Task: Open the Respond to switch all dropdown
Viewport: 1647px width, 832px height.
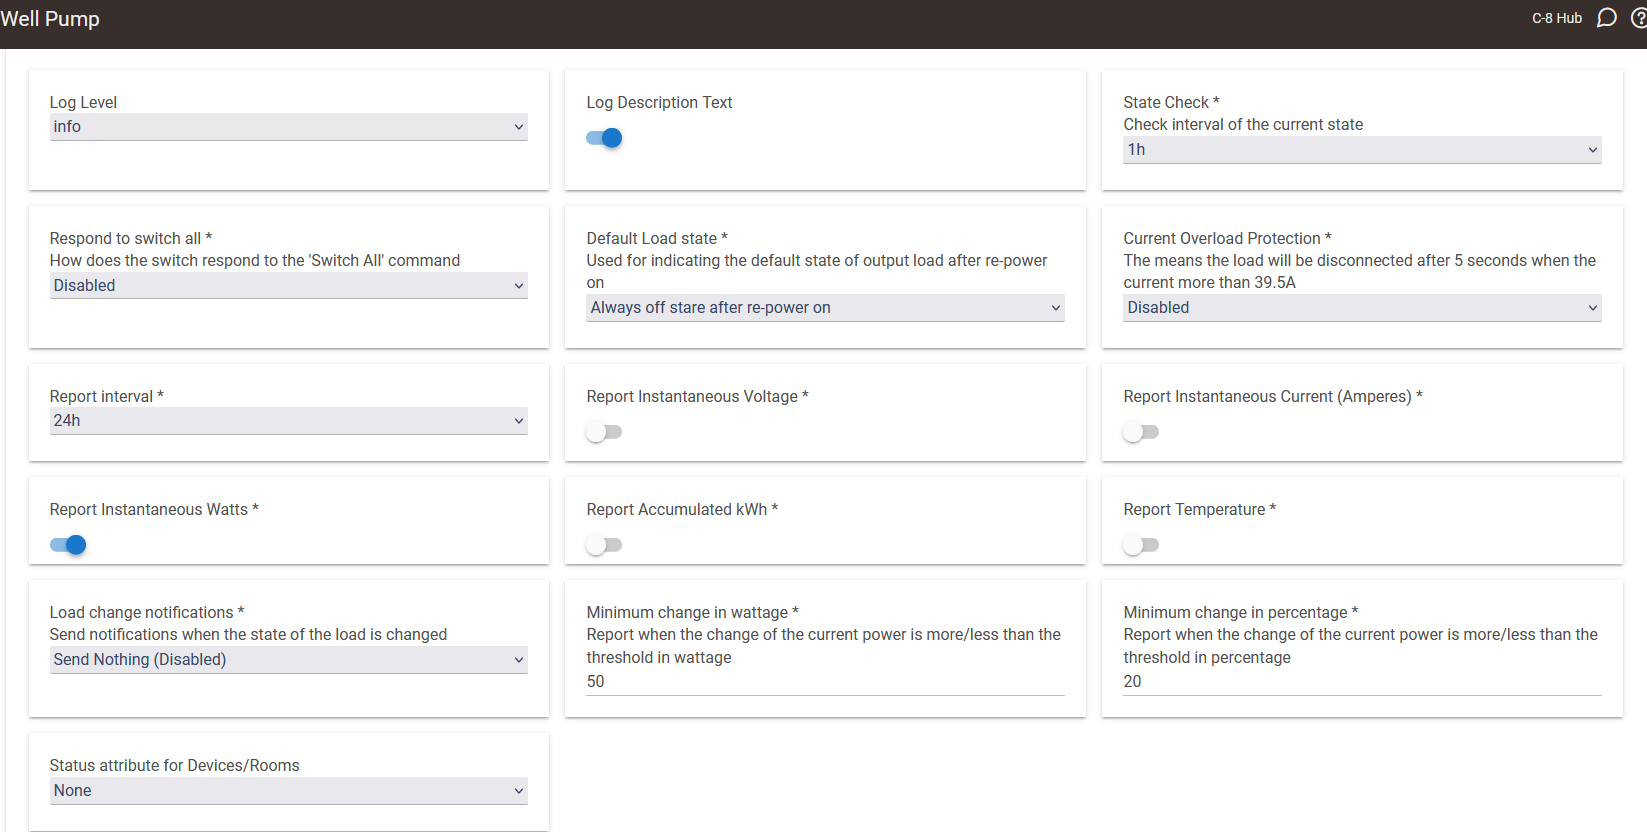Action: (x=288, y=286)
